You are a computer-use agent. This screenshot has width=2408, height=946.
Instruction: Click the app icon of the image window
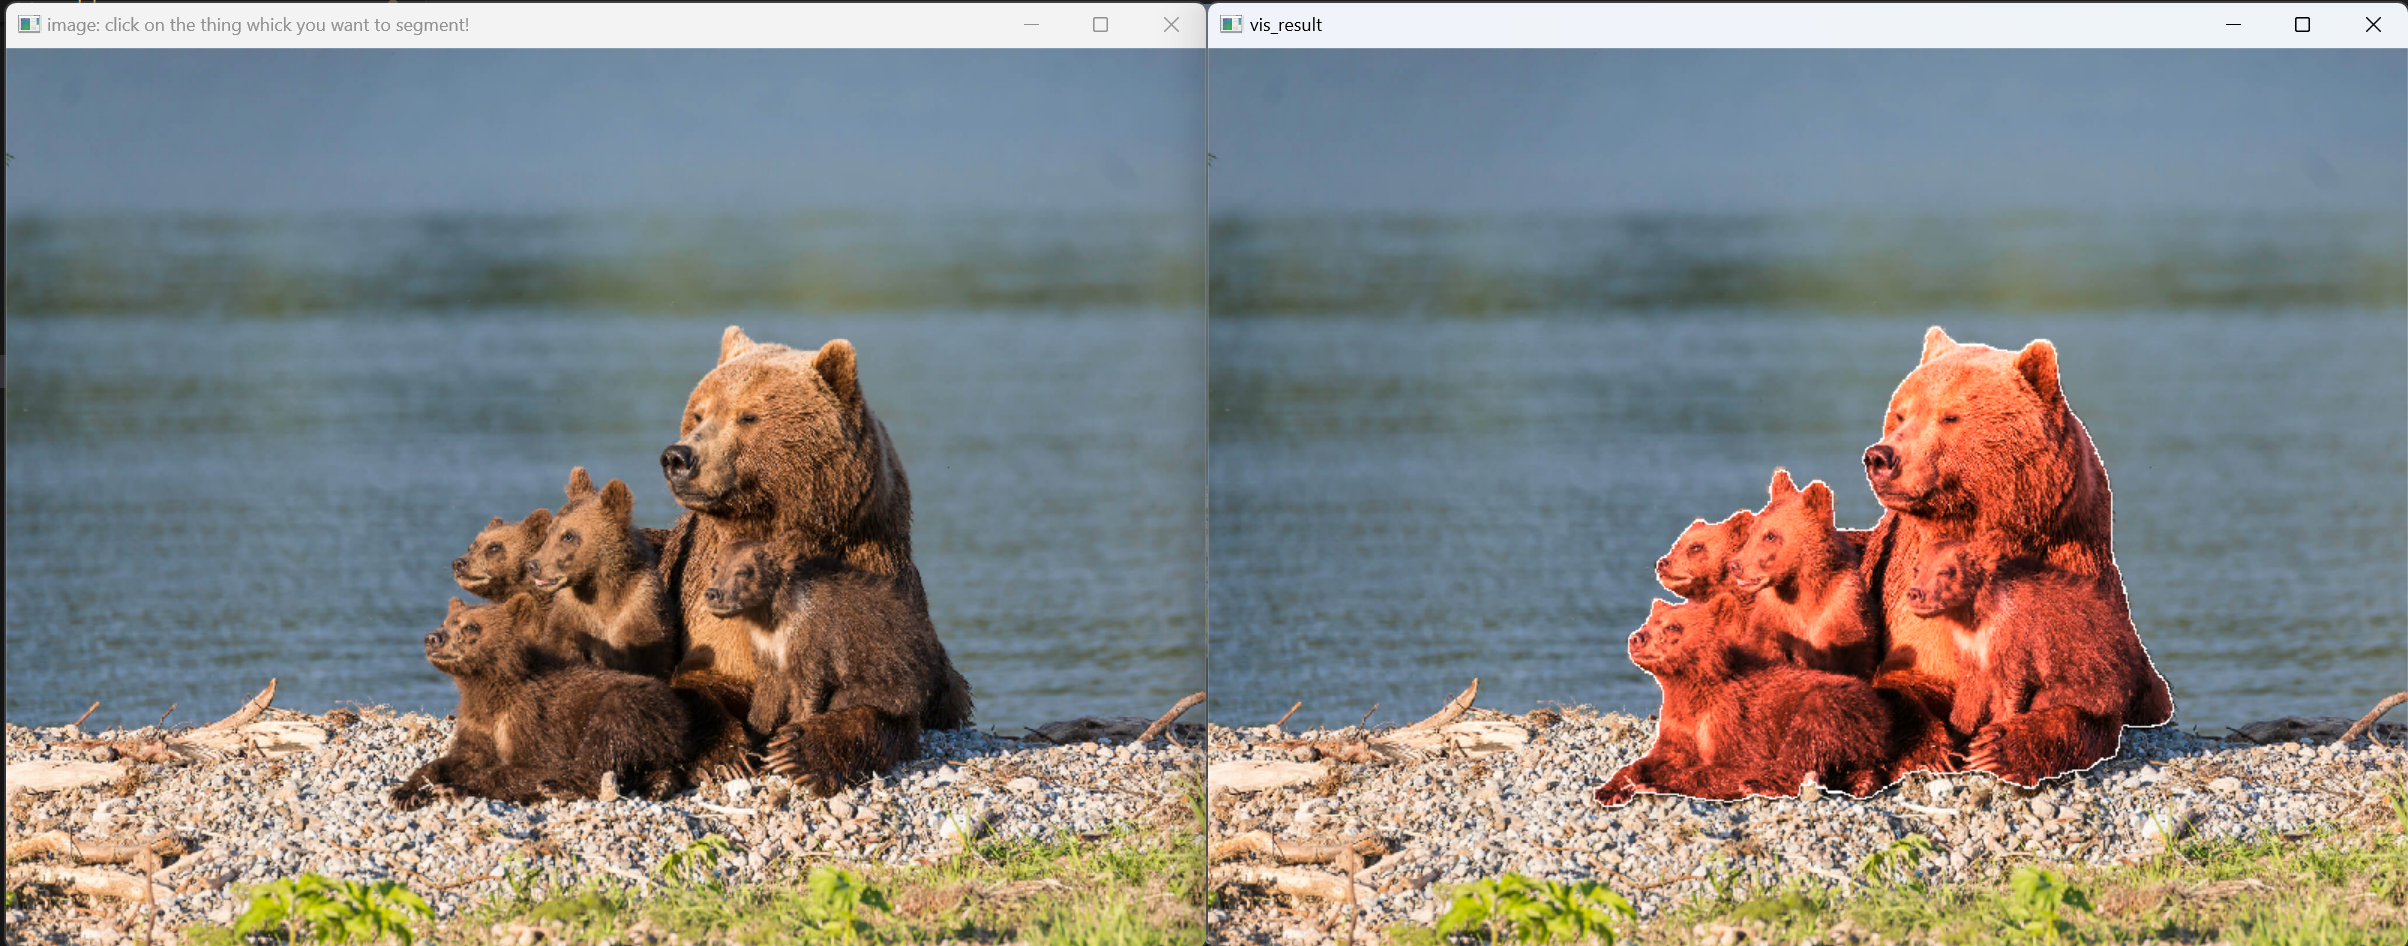point(29,24)
